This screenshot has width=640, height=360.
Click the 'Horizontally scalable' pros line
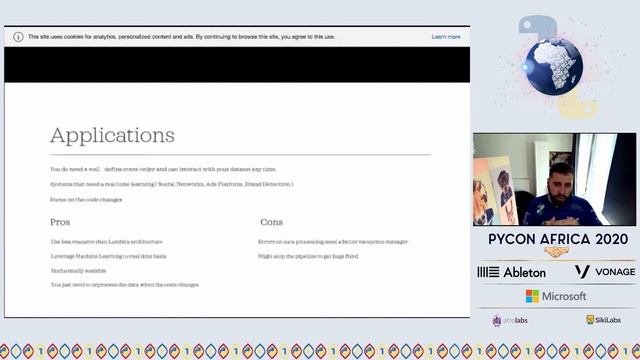tap(78, 271)
